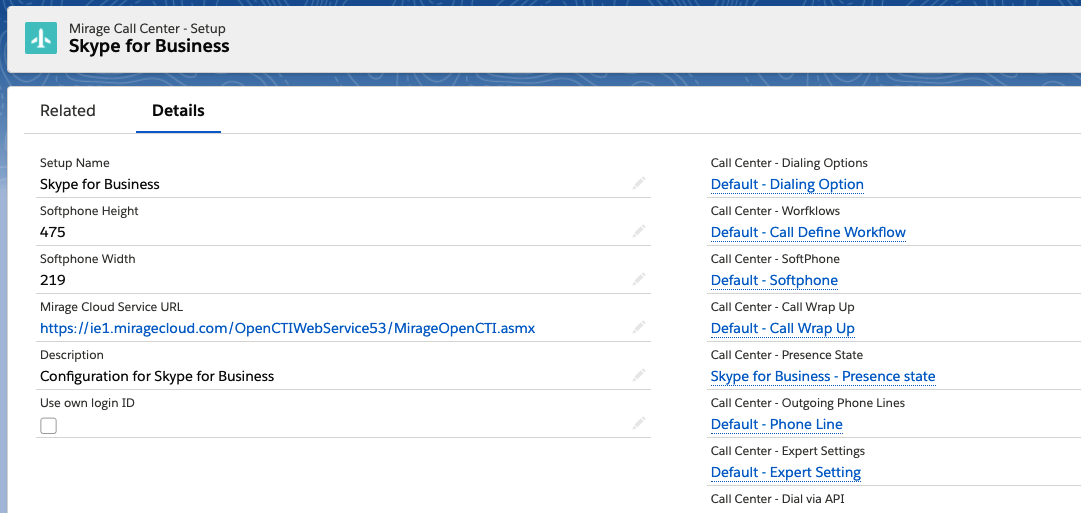Open Skype for Business - Presence state link
This screenshot has width=1081, height=513.
click(x=823, y=376)
